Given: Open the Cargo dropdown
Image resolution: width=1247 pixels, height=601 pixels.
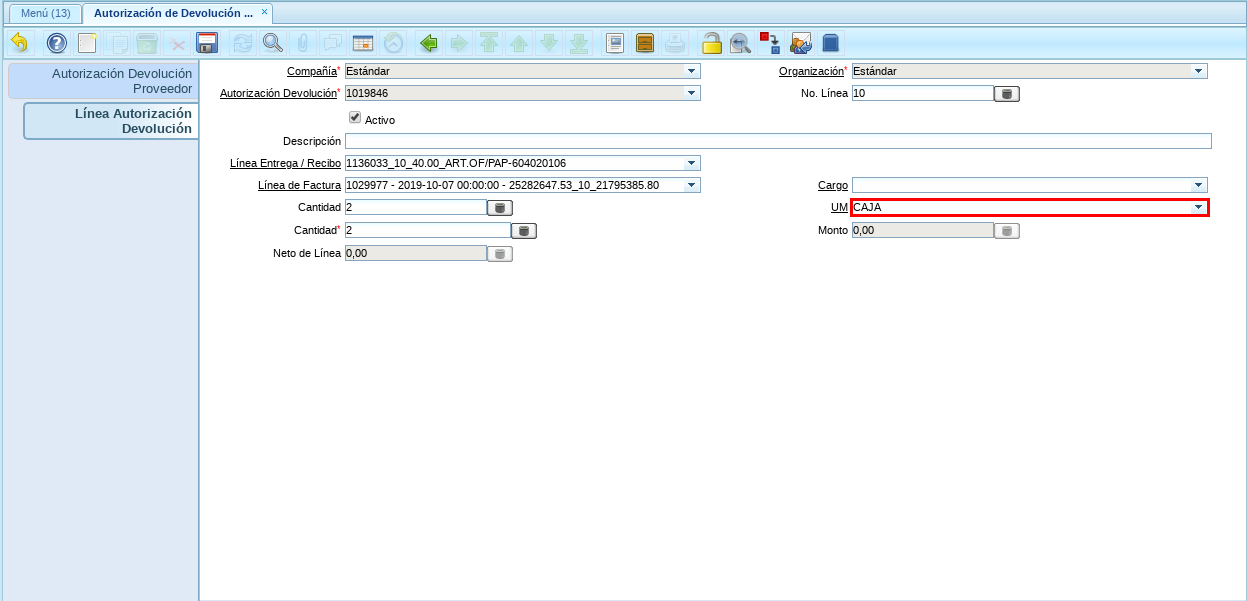Looking at the screenshot, I should click(1198, 185).
